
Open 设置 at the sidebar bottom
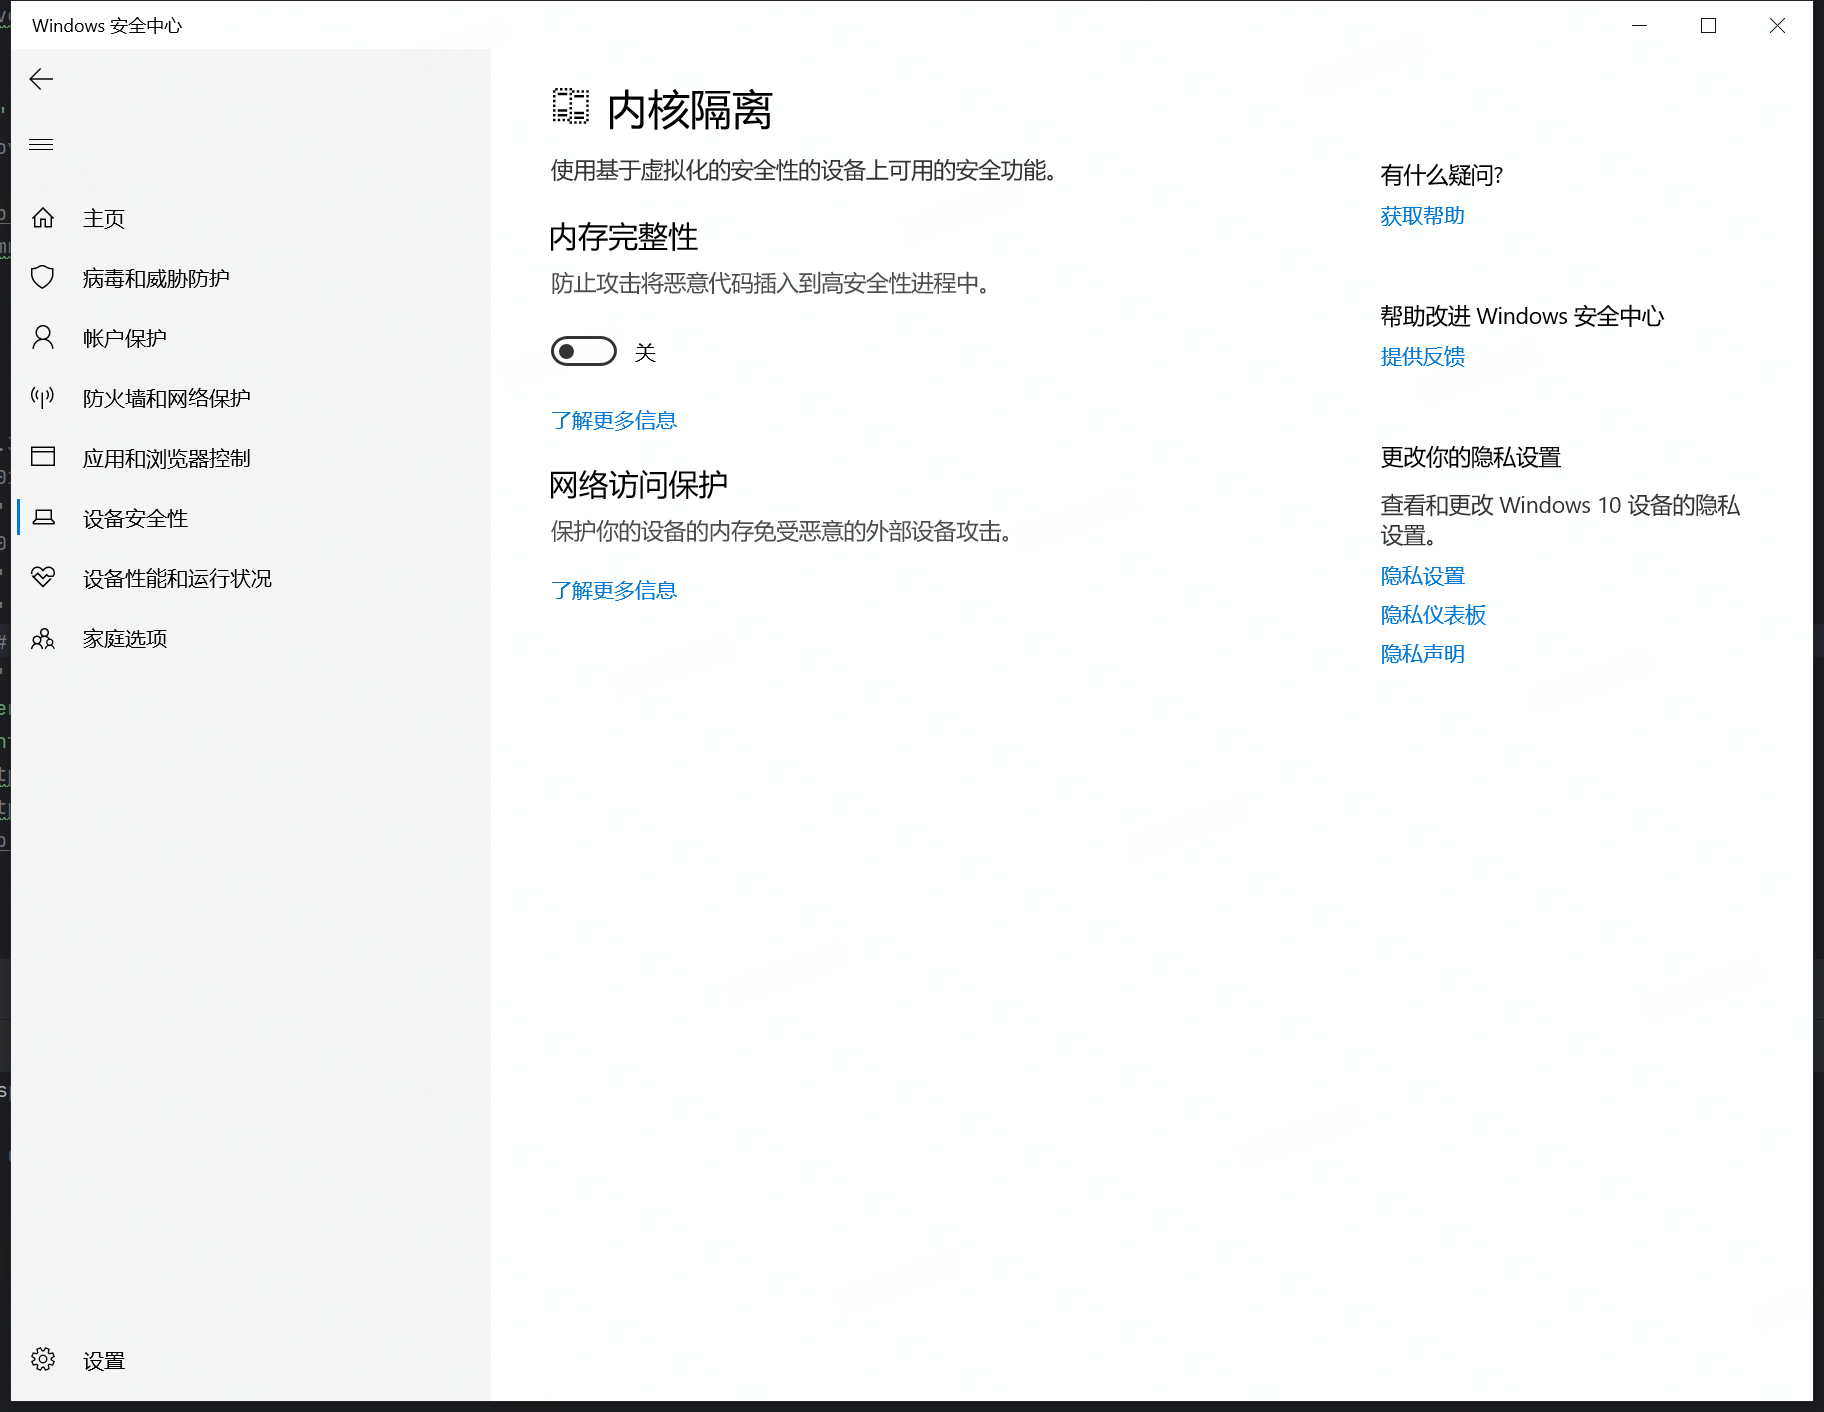point(104,1360)
